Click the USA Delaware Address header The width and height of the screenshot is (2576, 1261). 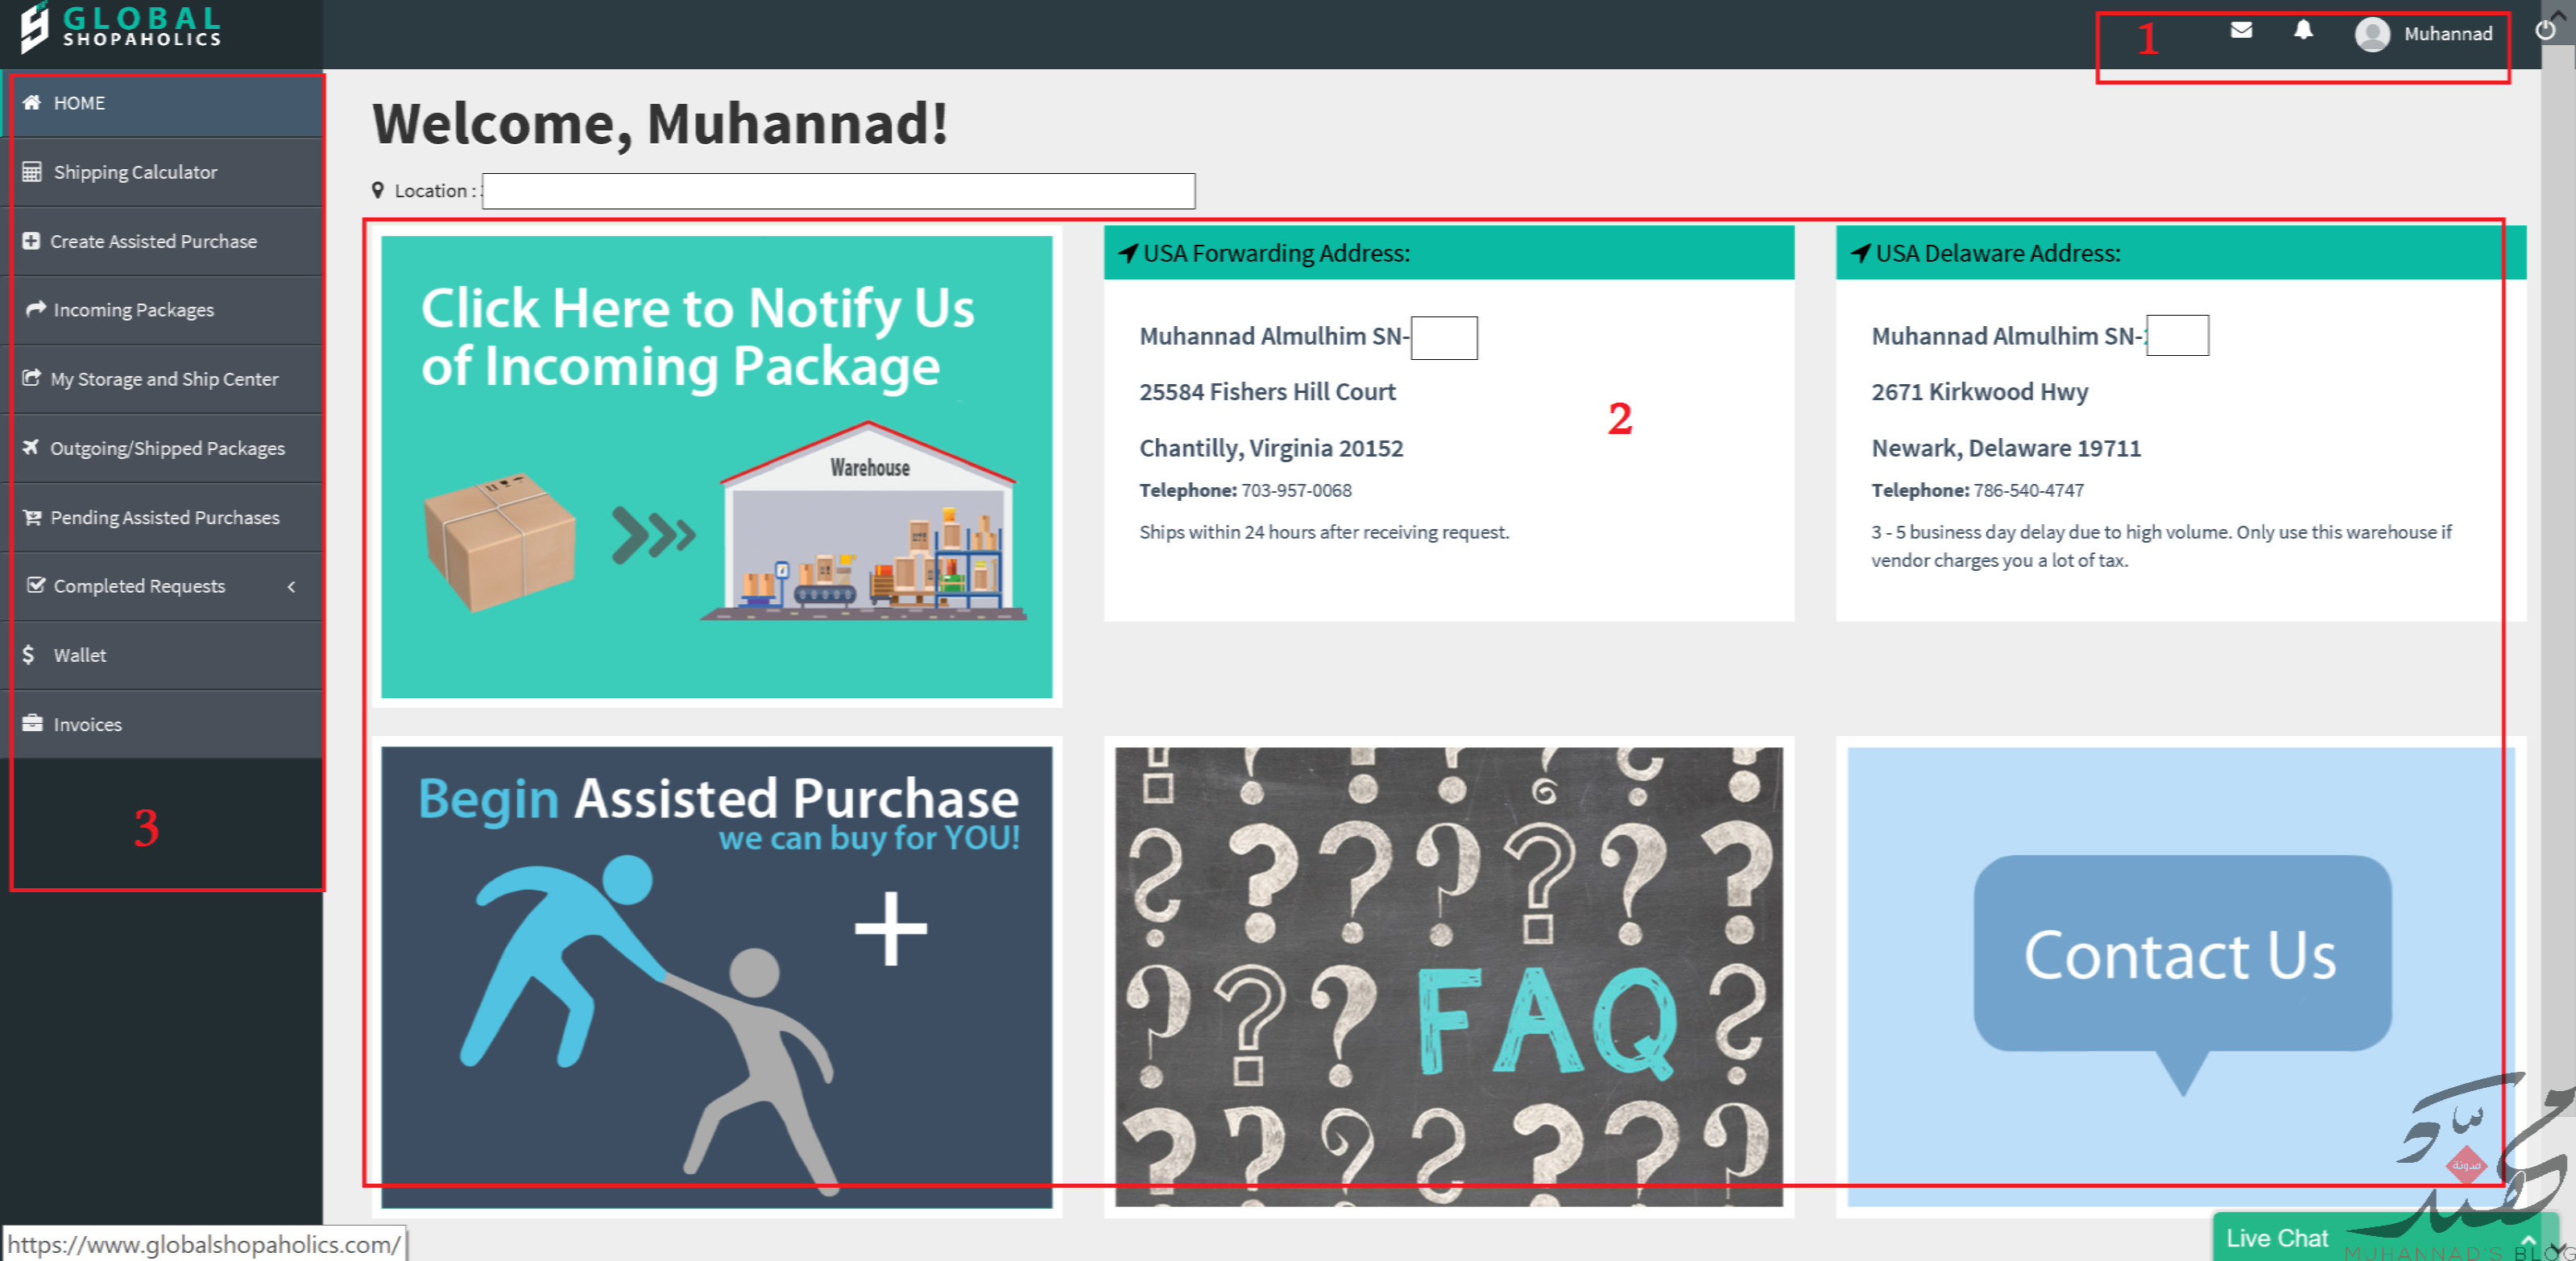pyautogui.click(x=2181, y=253)
